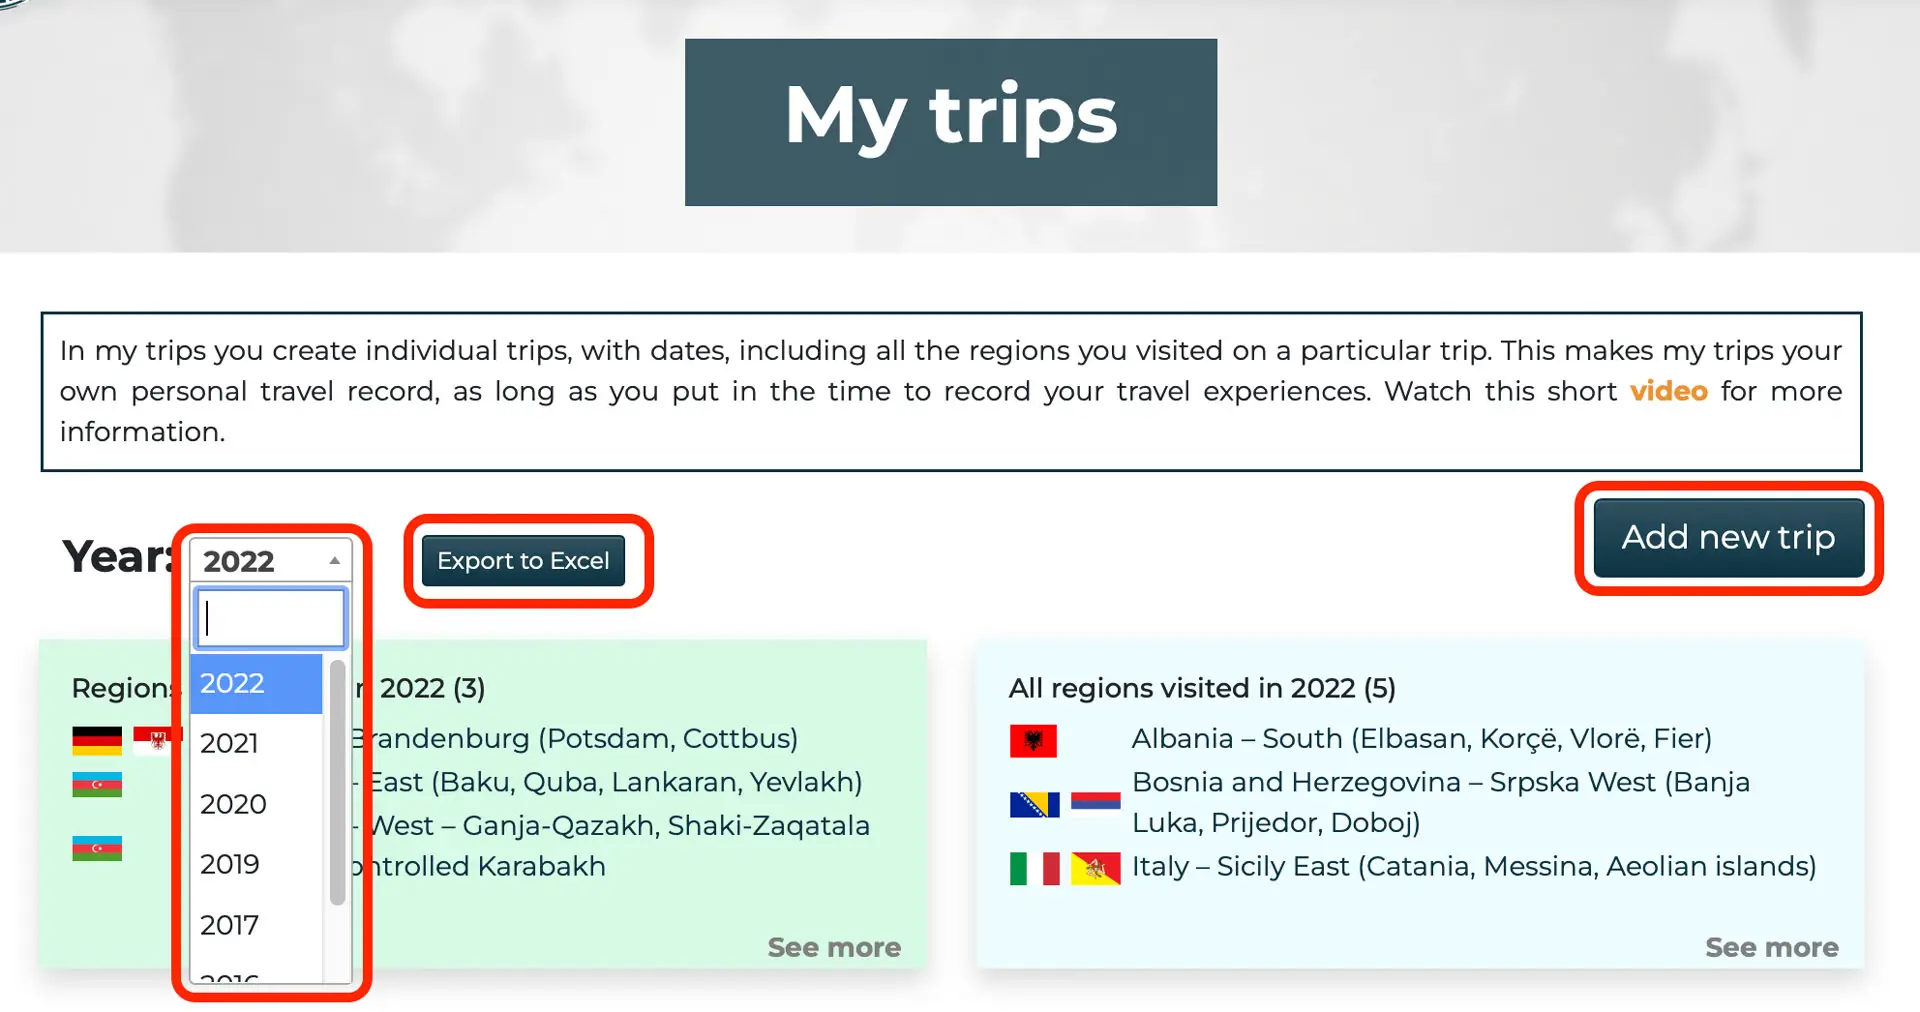Choose 2020 in the year dropdown
This screenshot has width=1920, height=1012.
[x=233, y=804]
